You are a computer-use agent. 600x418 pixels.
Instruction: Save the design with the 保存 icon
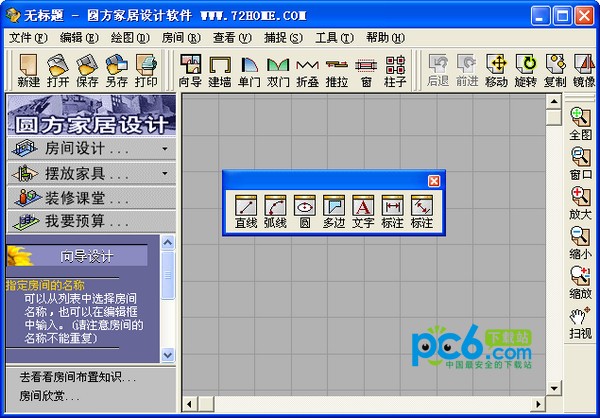coord(87,70)
